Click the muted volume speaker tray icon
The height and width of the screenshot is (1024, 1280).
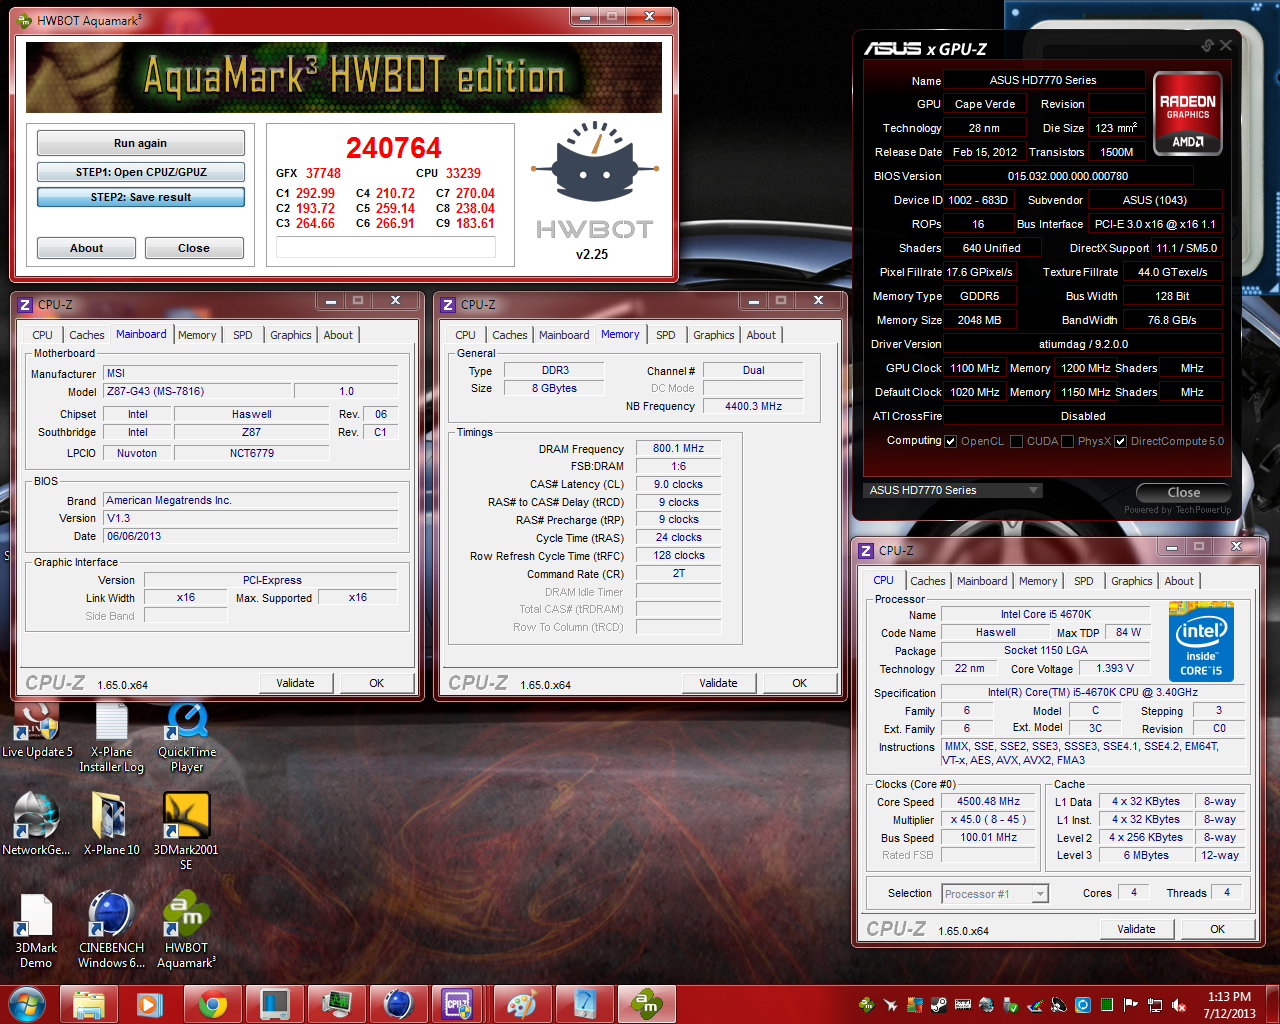pyautogui.click(x=1179, y=1005)
